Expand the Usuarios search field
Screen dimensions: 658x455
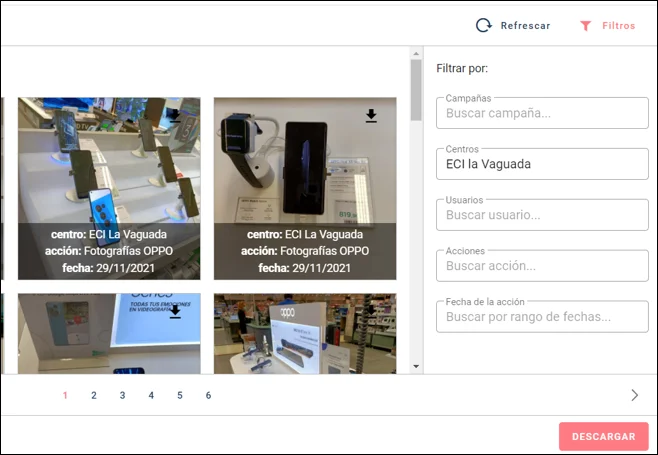542,215
